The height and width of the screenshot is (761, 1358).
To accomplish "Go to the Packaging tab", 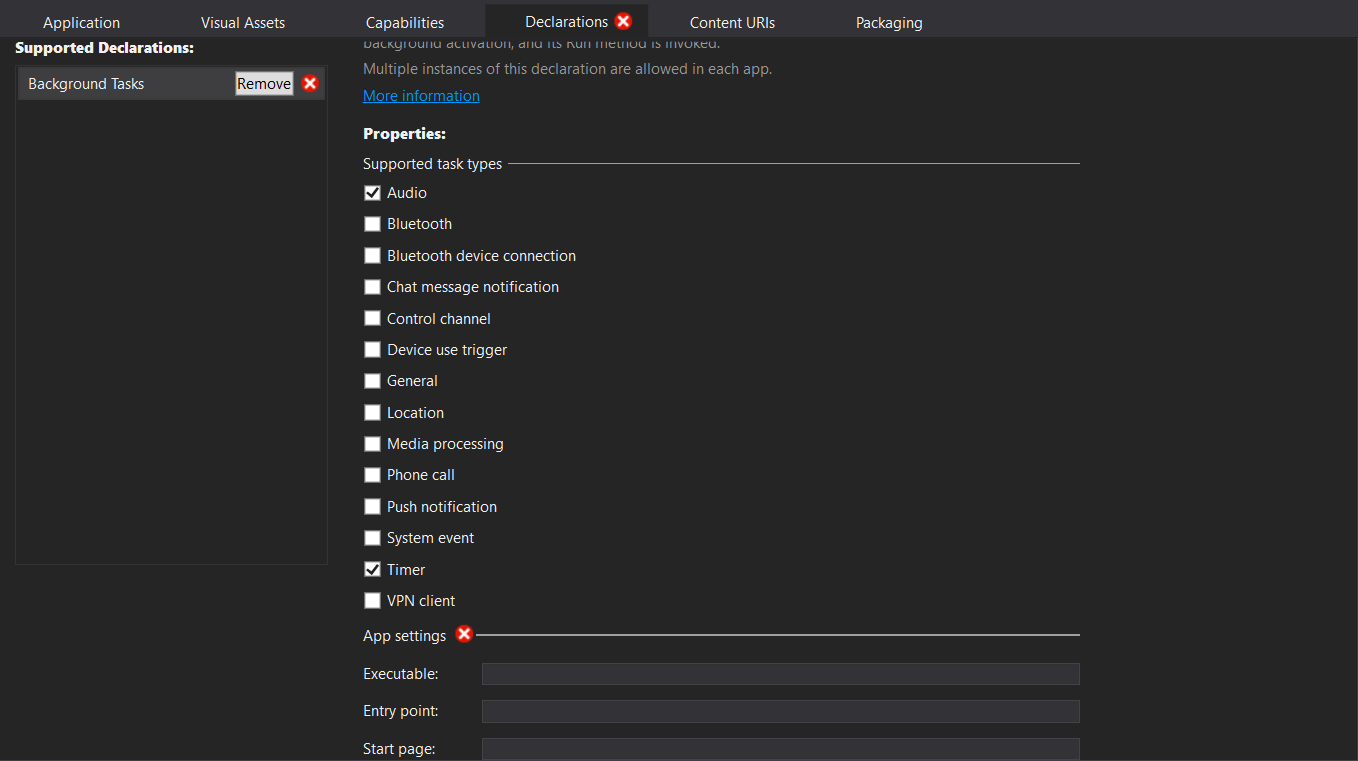I will (x=889, y=22).
